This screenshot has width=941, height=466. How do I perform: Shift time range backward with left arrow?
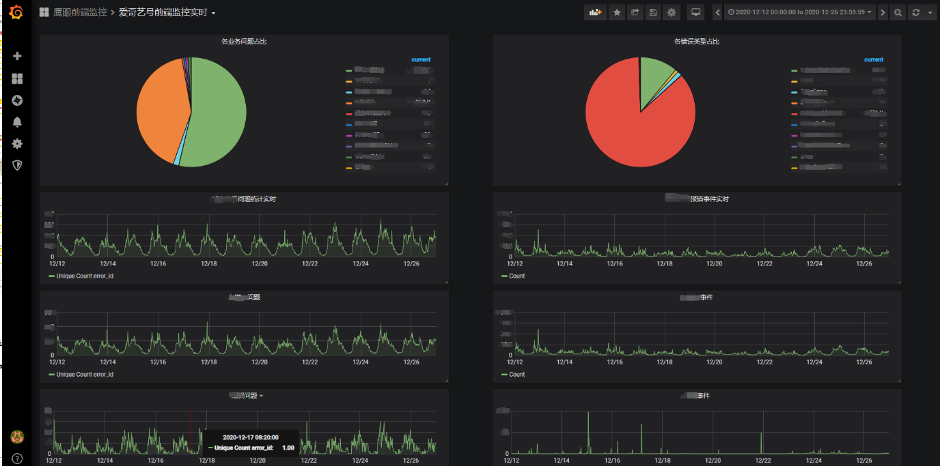717,12
